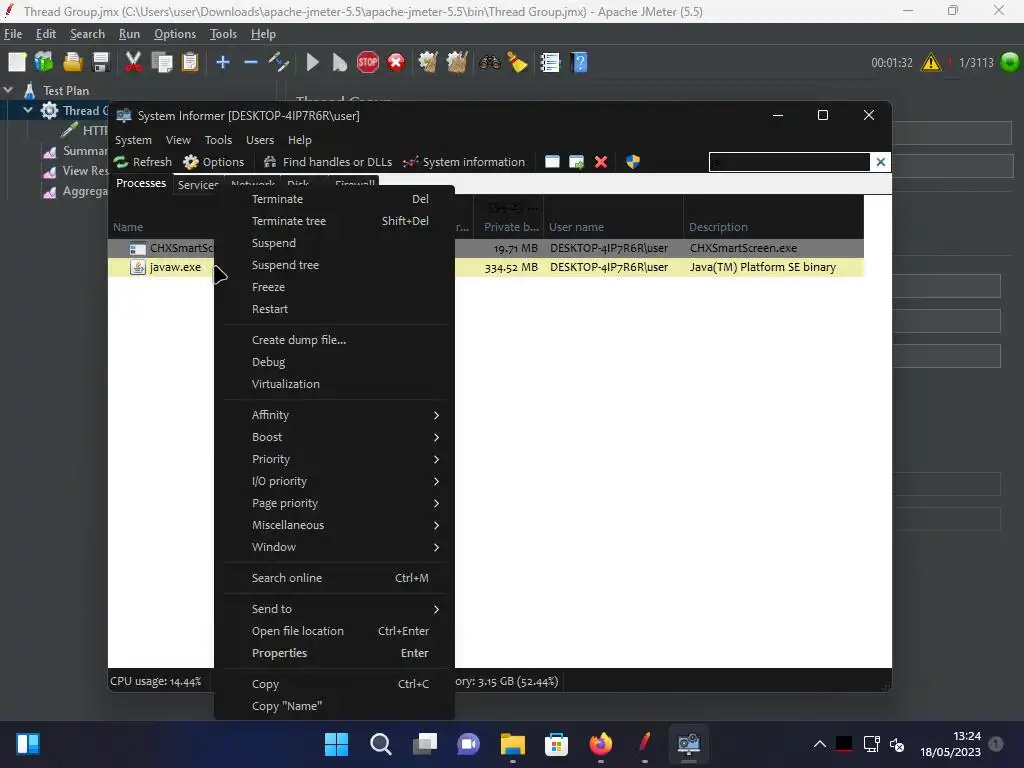The height and width of the screenshot is (768, 1024).
Task: Click the shield elevation icon in System Informer
Action: point(633,162)
